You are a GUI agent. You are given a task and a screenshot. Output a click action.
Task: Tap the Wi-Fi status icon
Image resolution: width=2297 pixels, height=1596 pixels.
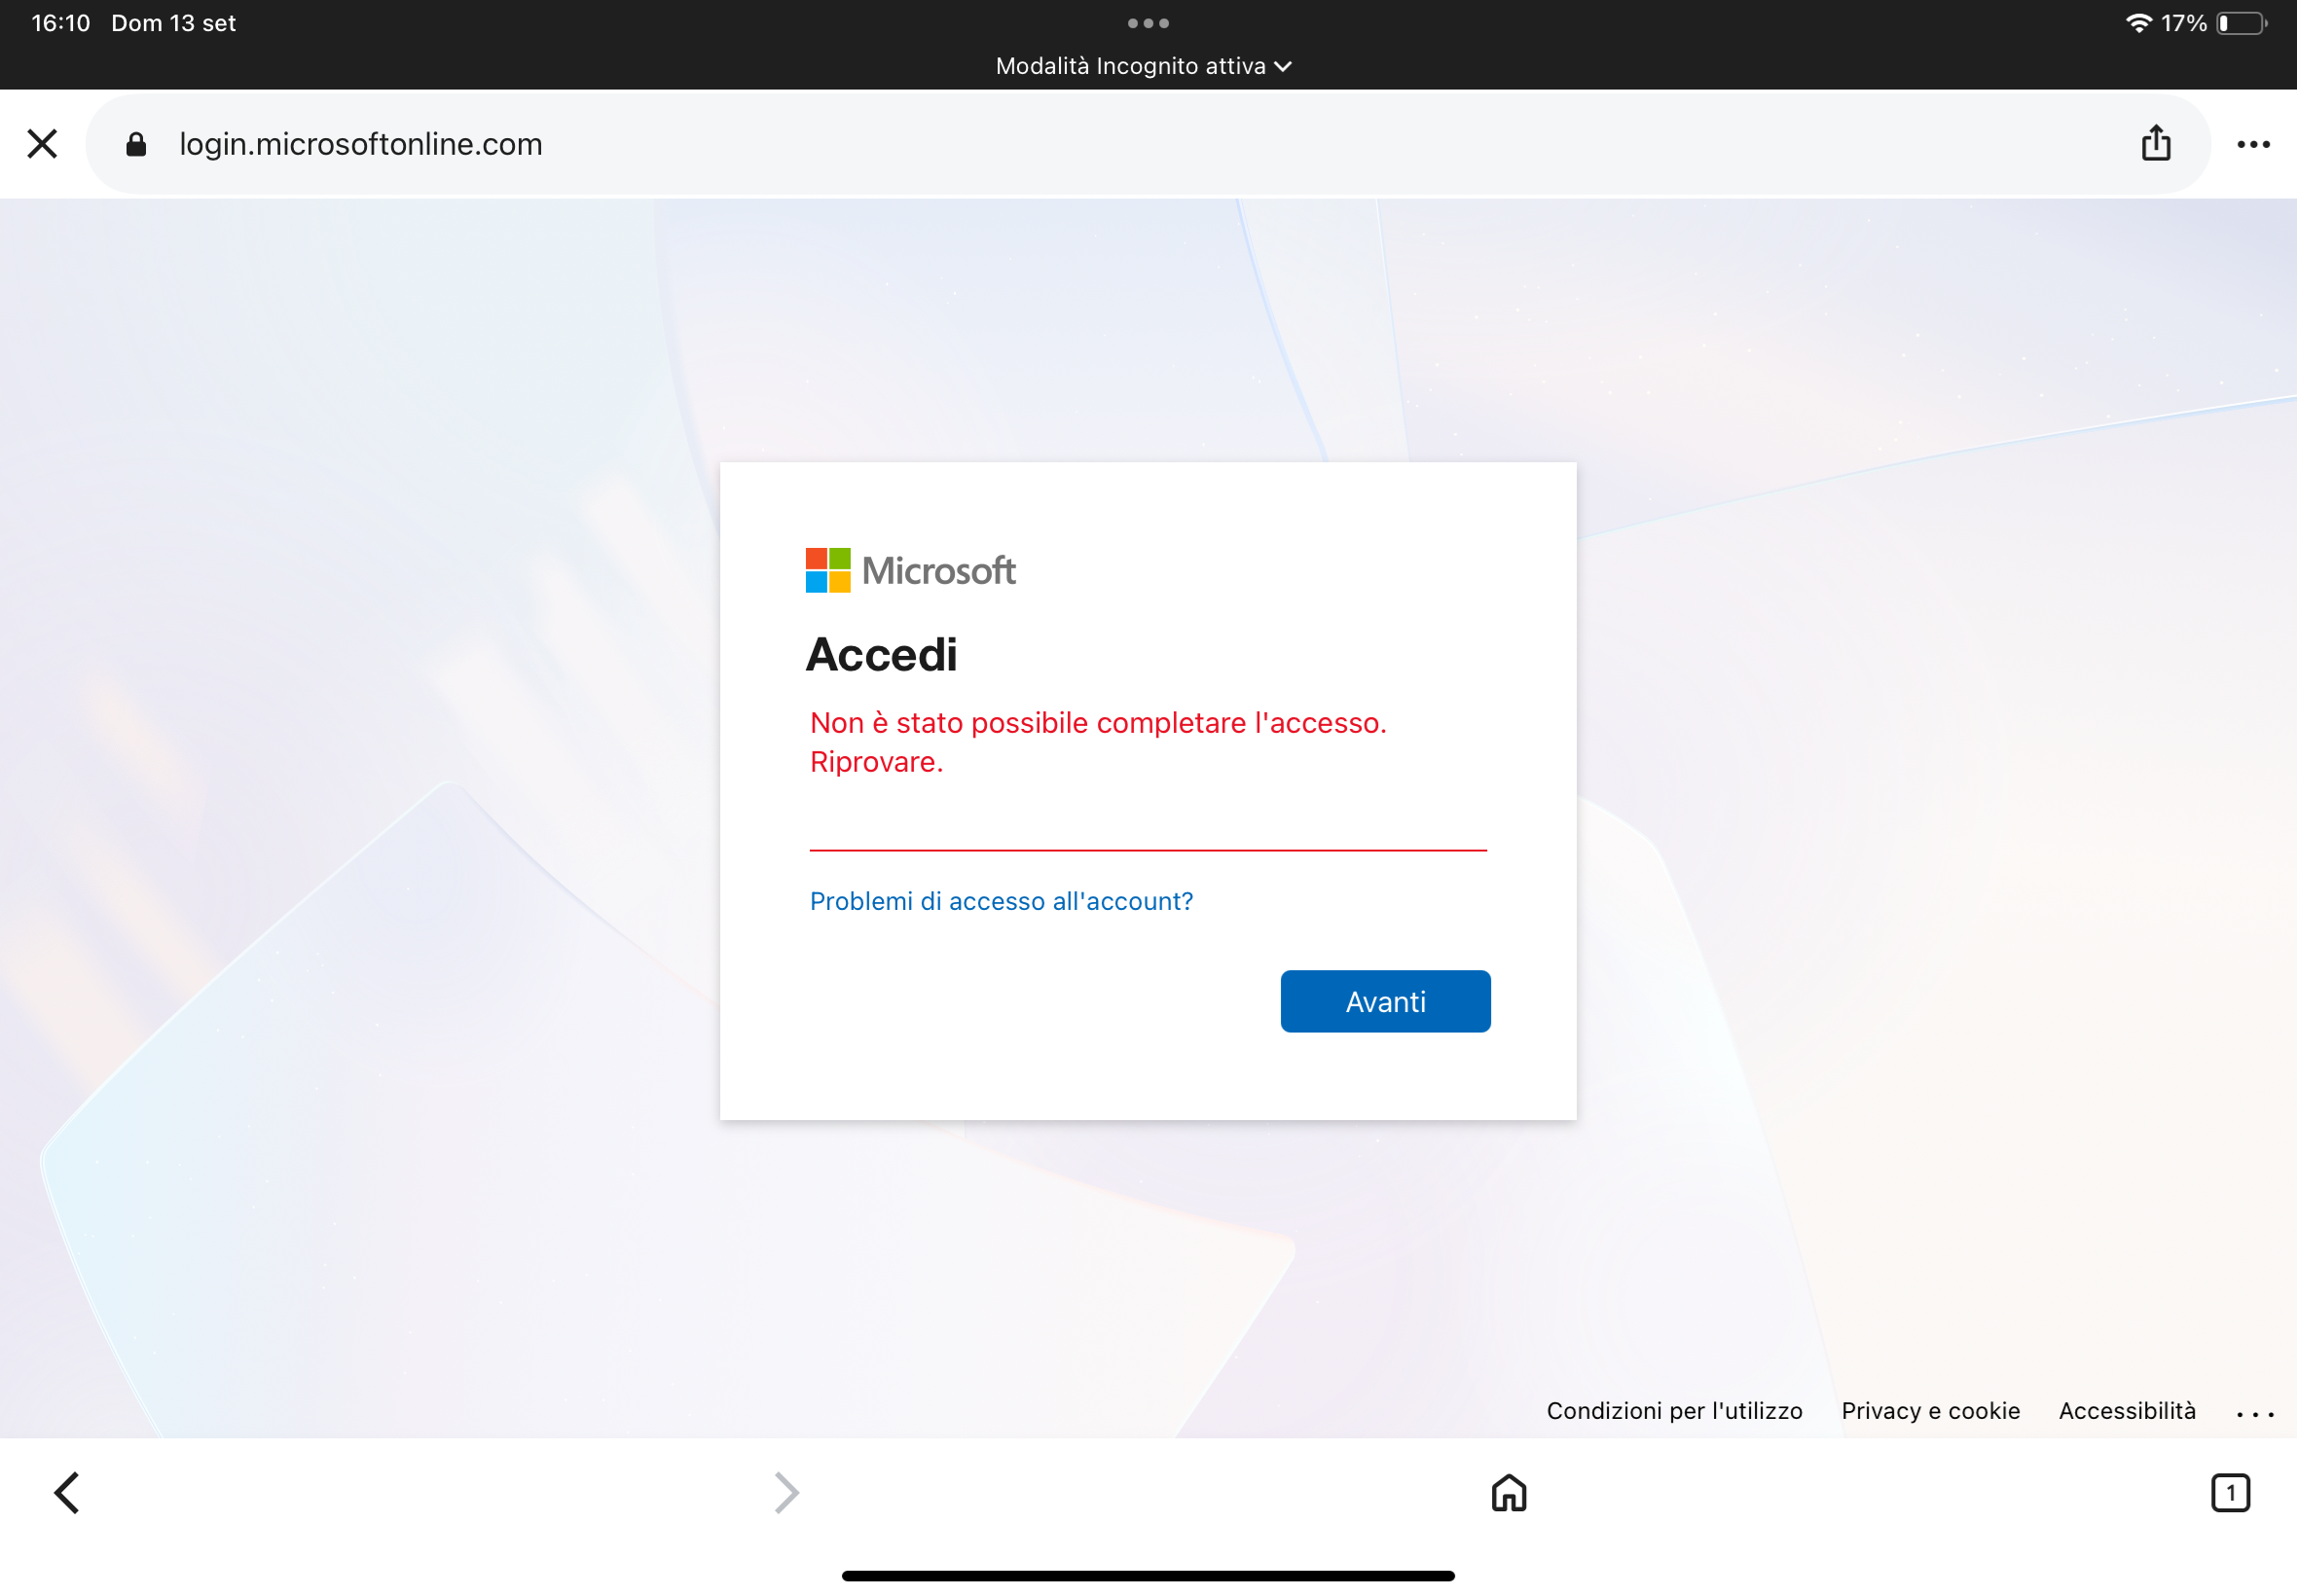click(x=2138, y=22)
